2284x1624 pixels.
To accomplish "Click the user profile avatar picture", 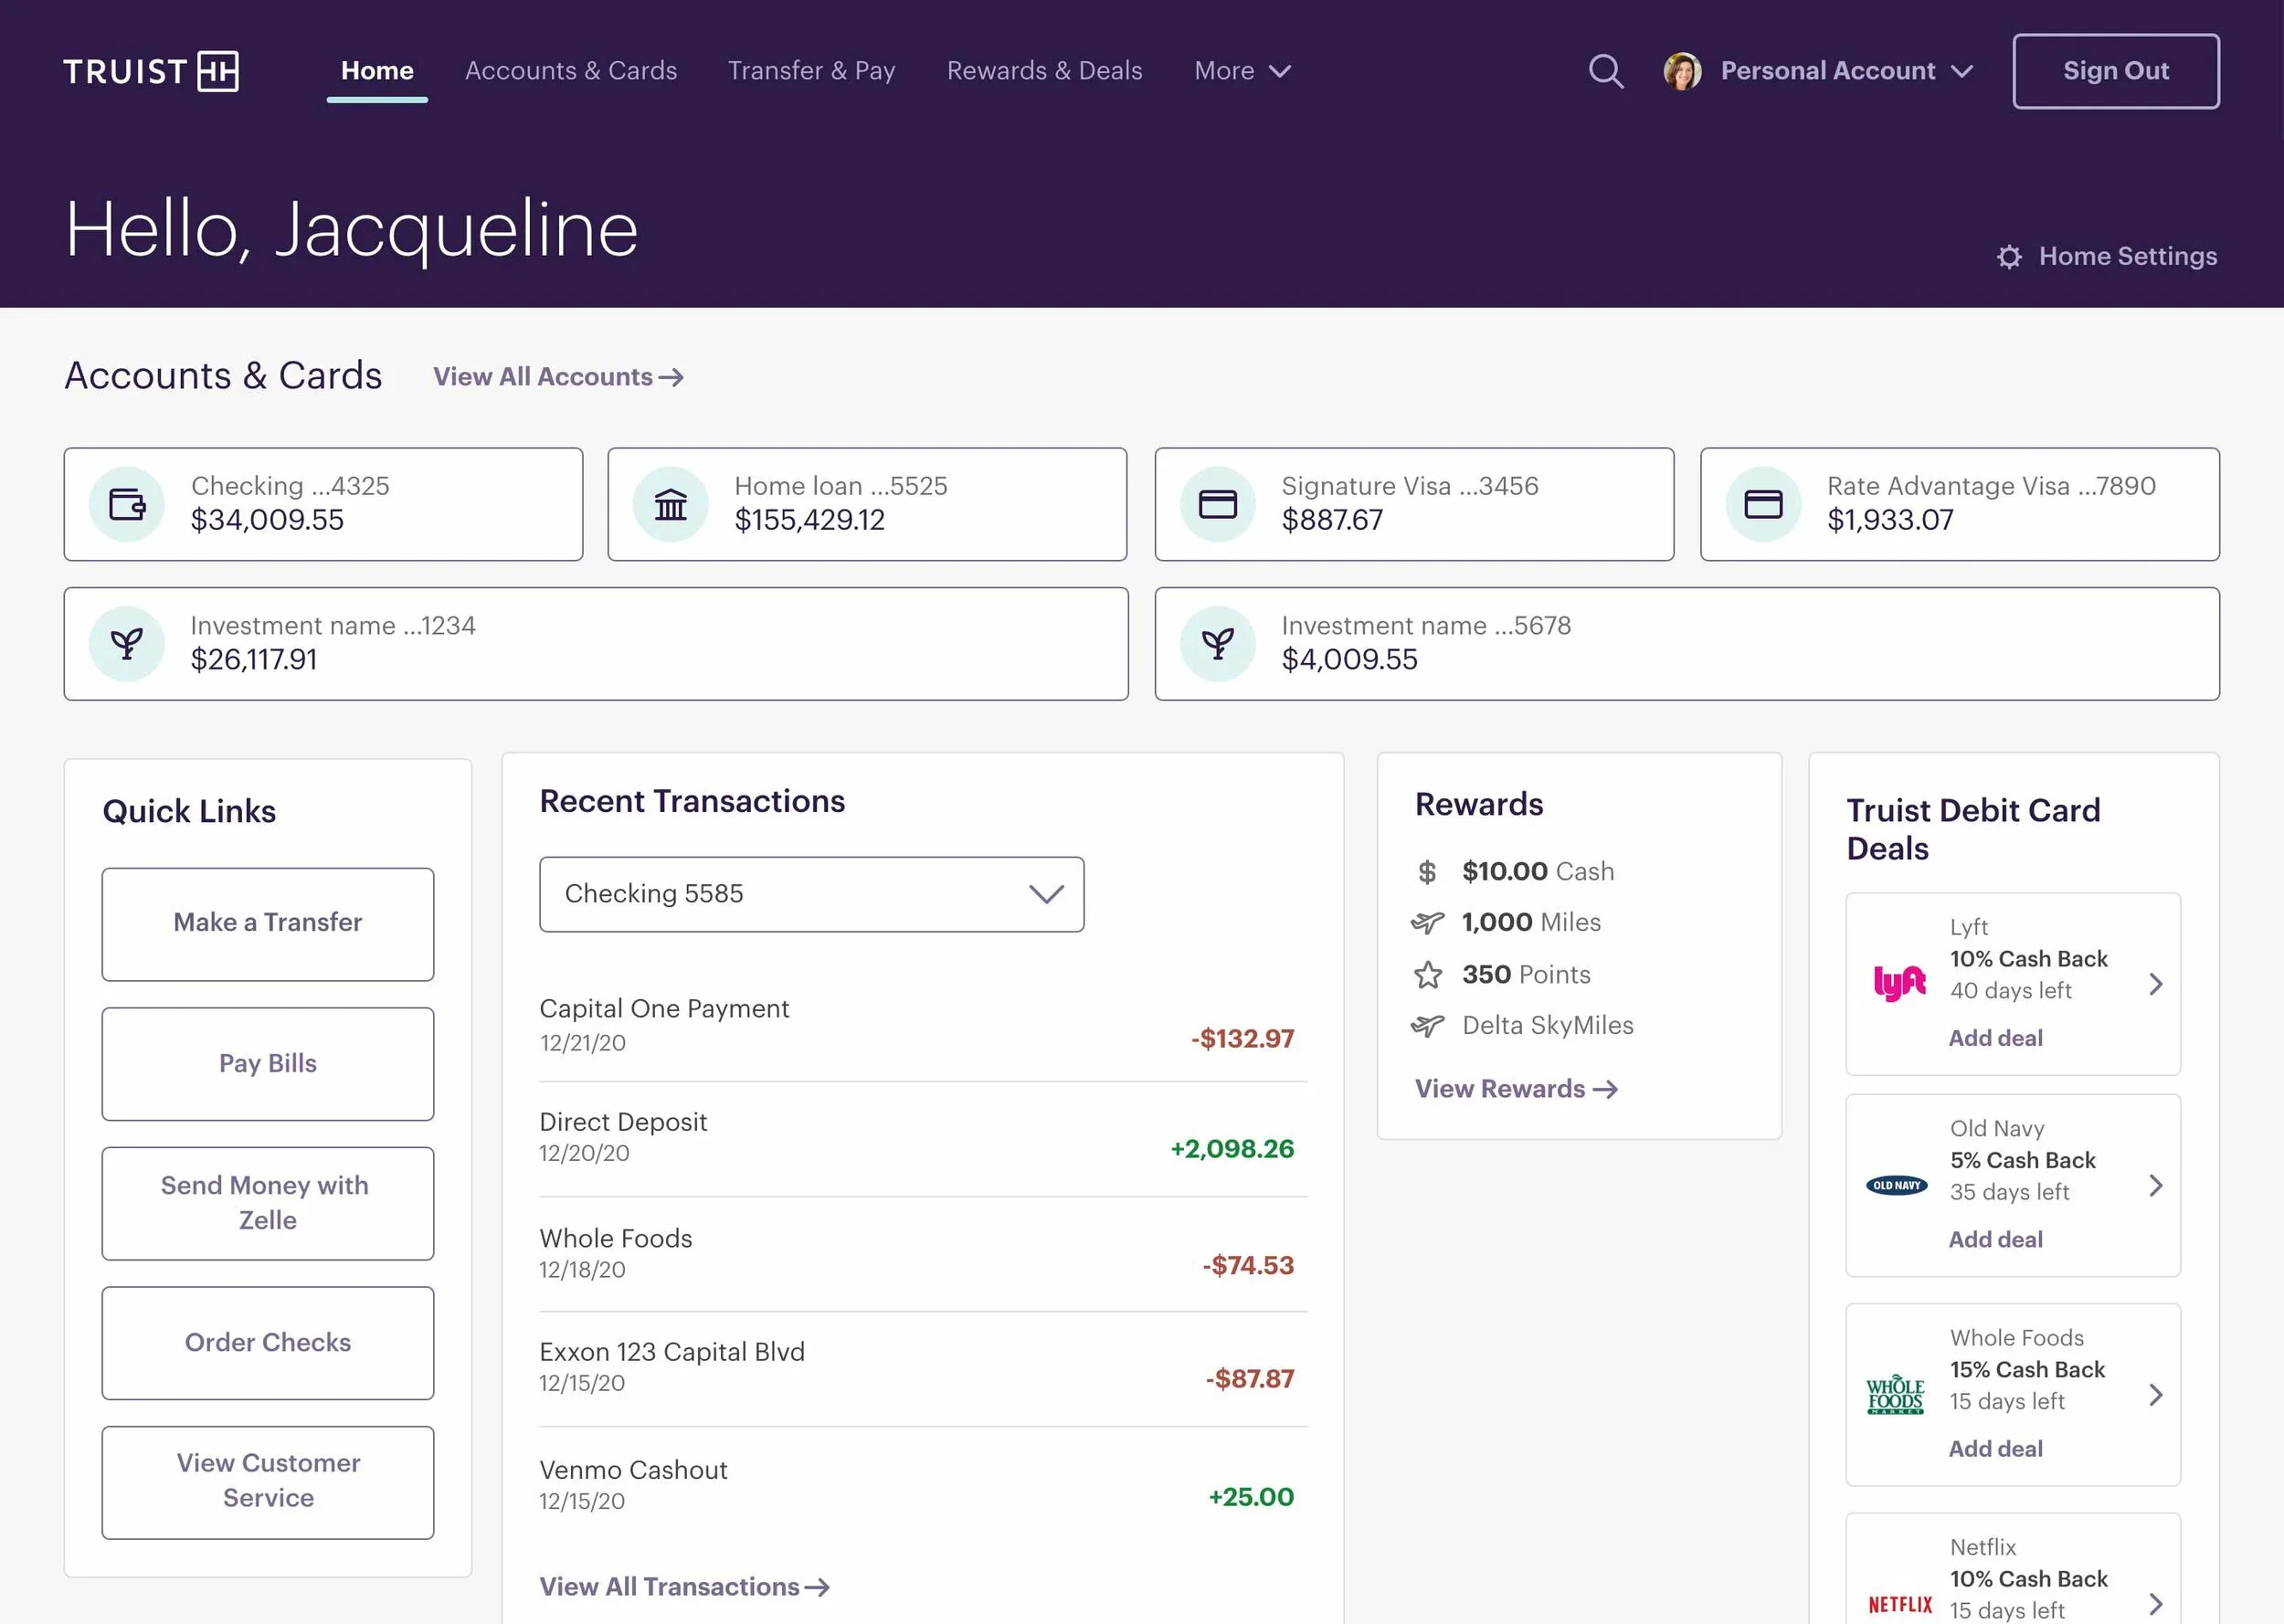I will point(1682,71).
